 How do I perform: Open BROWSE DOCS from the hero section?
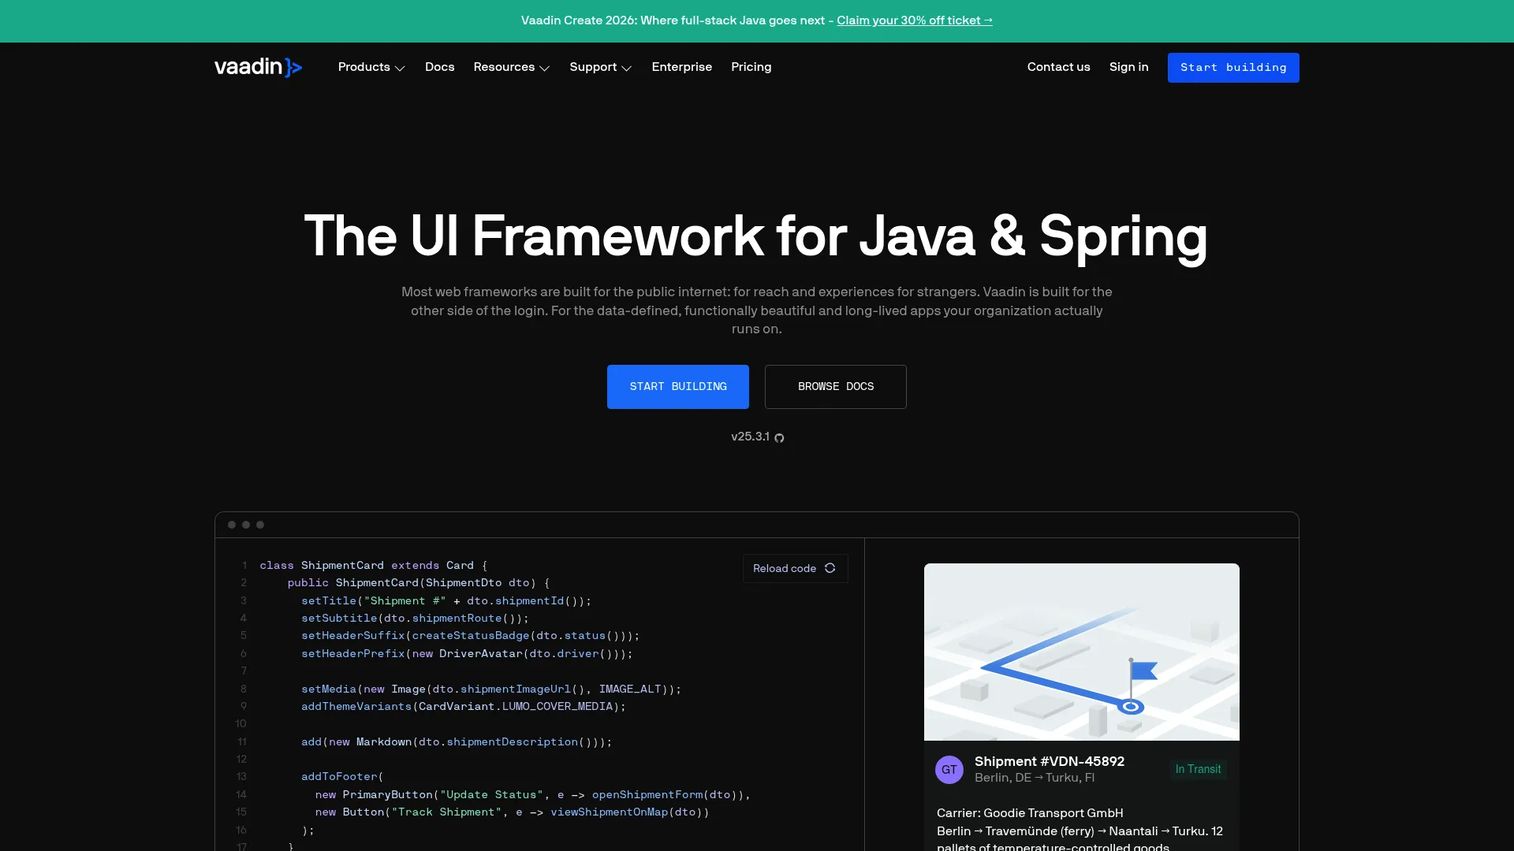(x=836, y=387)
